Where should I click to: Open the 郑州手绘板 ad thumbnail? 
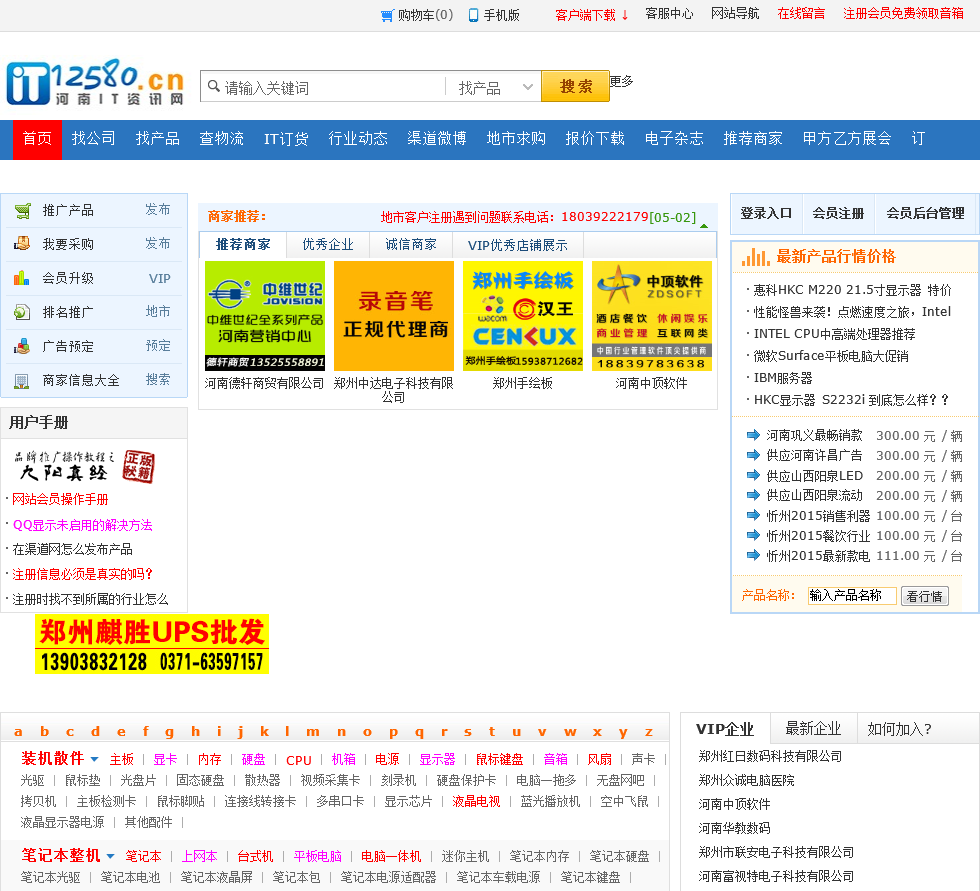tap(522, 316)
